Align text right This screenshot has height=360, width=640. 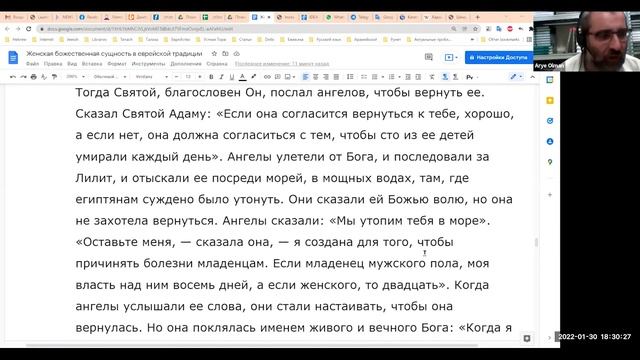point(326,77)
